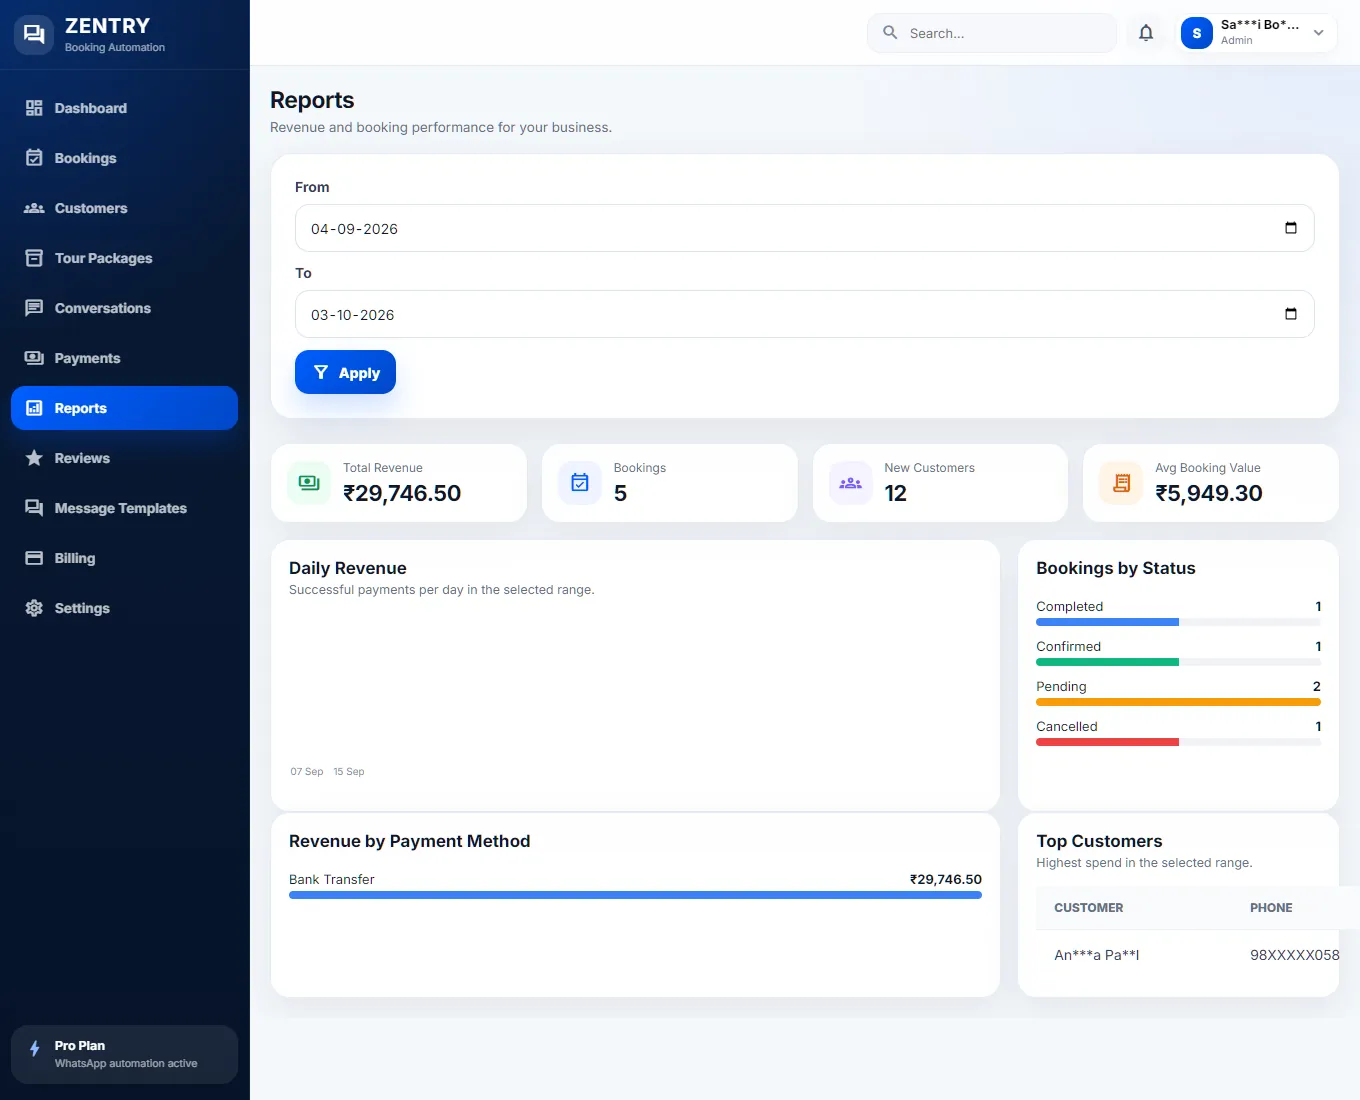Open notifications bell
This screenshot has height=1100, width=1360.
click(x=1146, y=33)
